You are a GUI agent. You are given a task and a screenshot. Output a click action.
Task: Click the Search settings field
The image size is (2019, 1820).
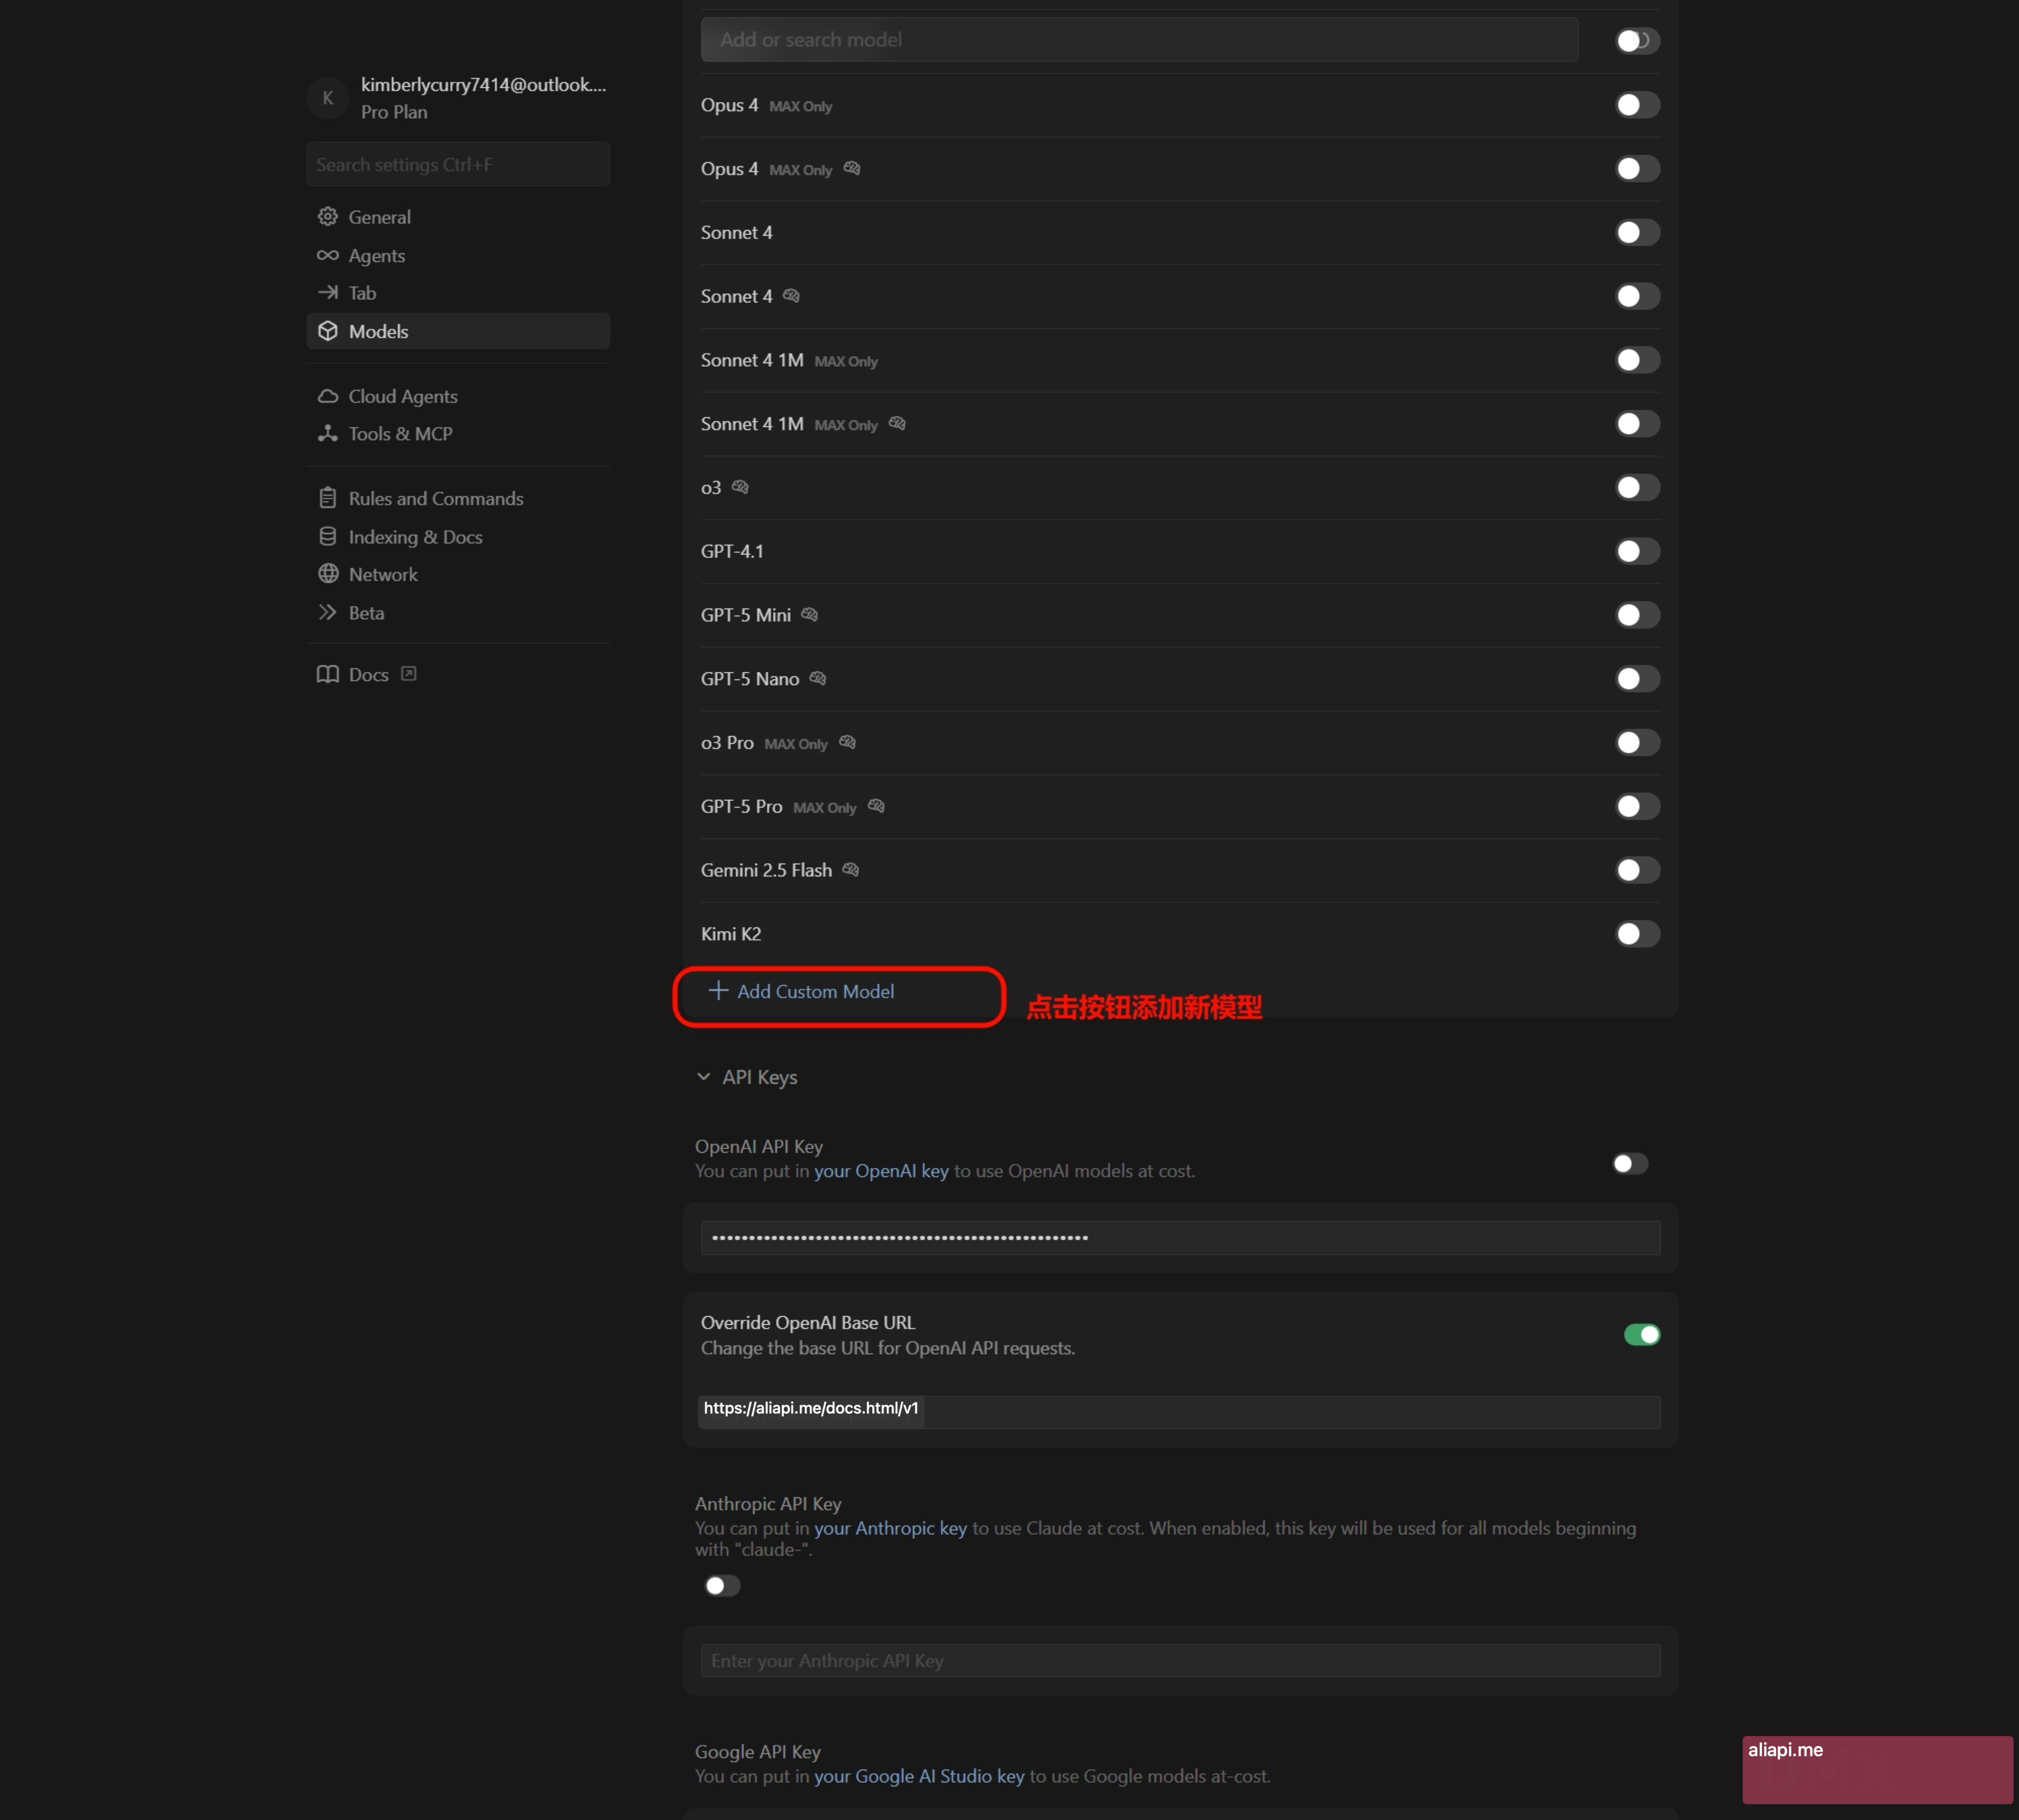click(458, 164)
